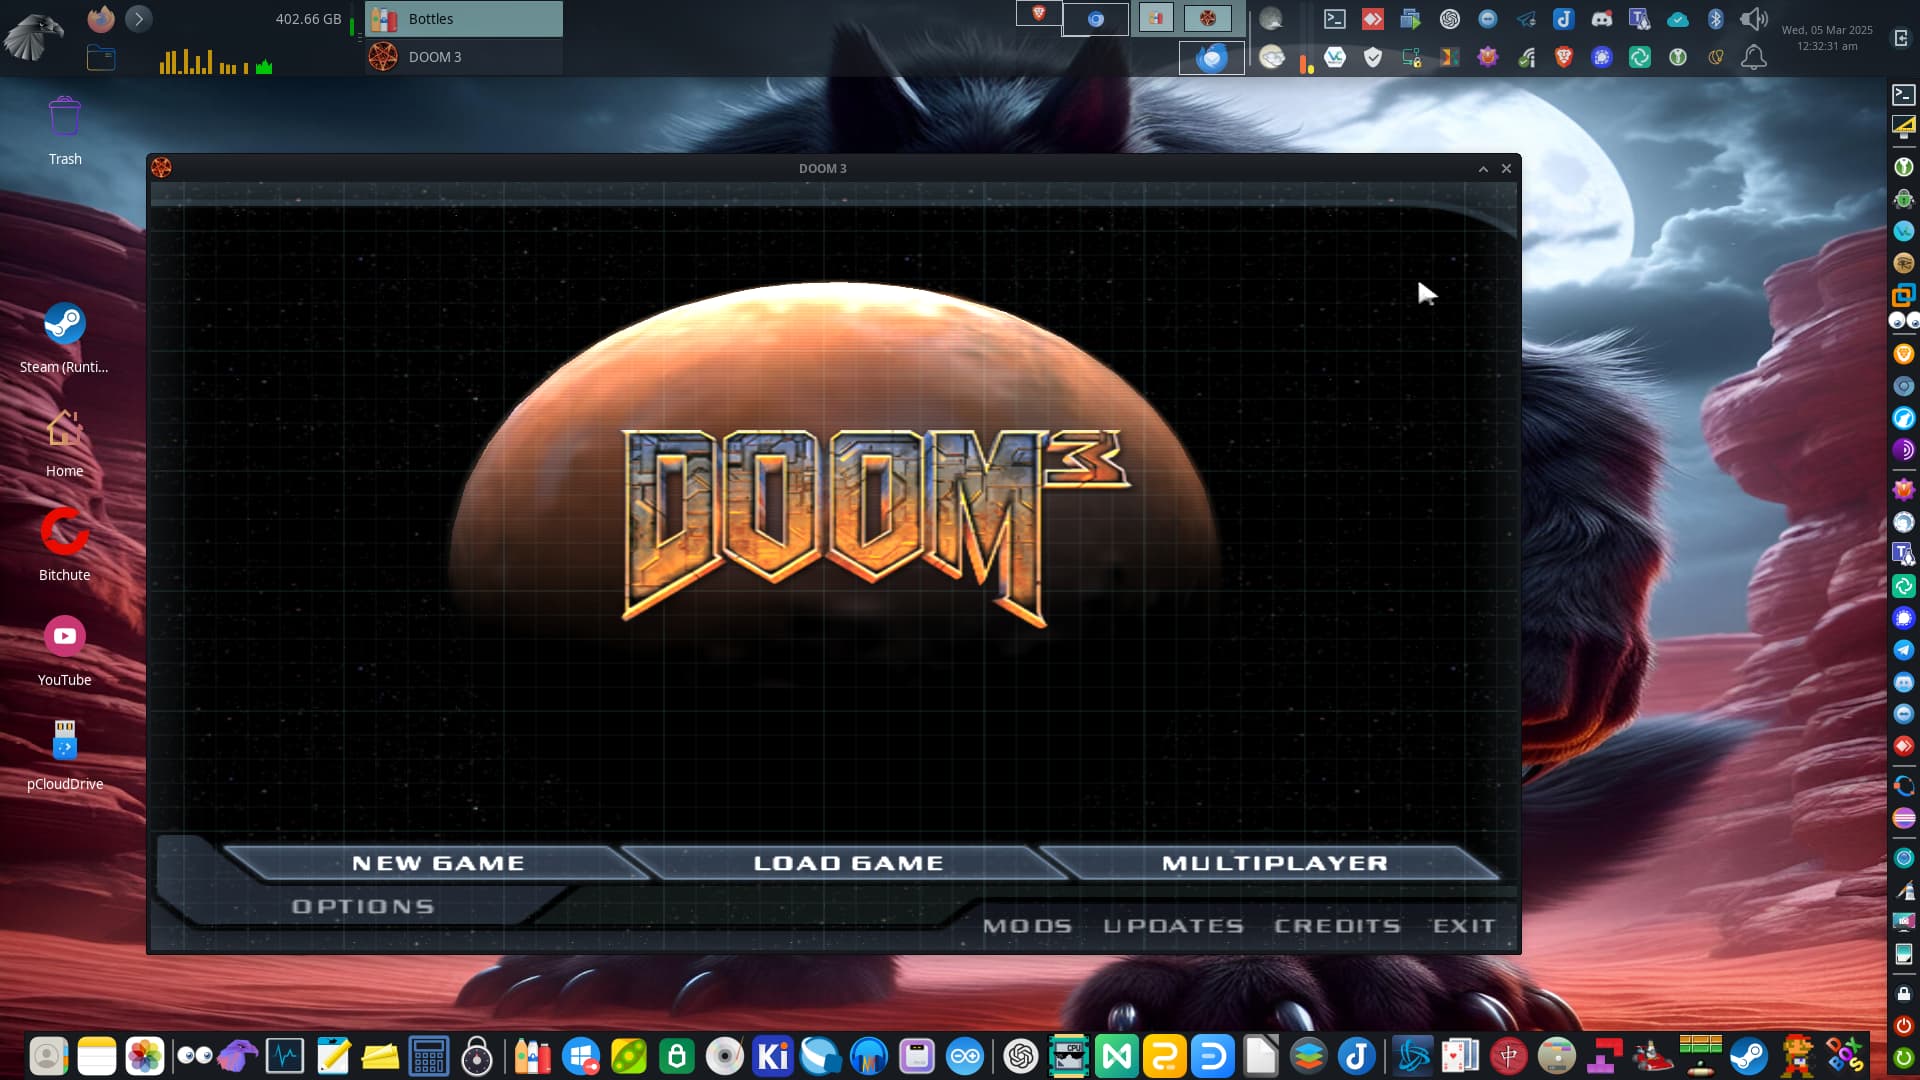This screenshot has width=1920, height=1080.
Task: Launch Firefox from the top panel
Action: click(101, 19)
